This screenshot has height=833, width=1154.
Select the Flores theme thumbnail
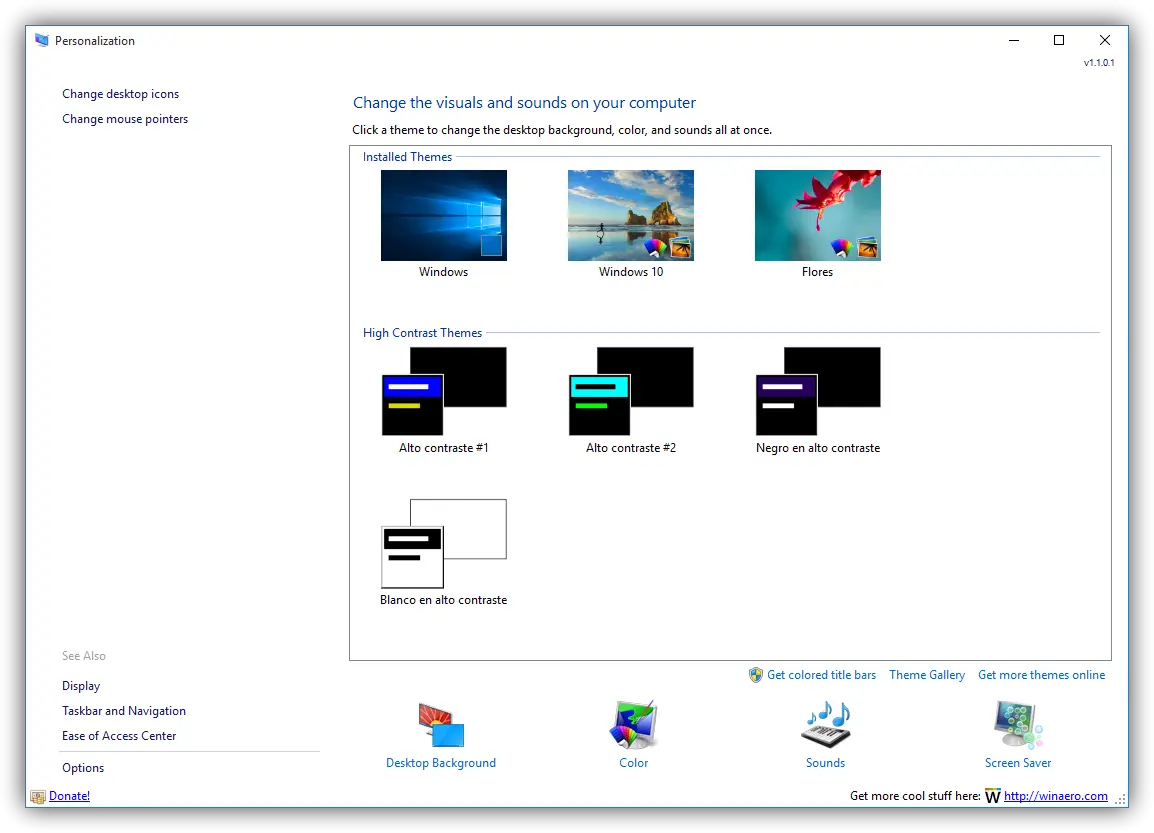pyautogui.click(x=818, y=216)
